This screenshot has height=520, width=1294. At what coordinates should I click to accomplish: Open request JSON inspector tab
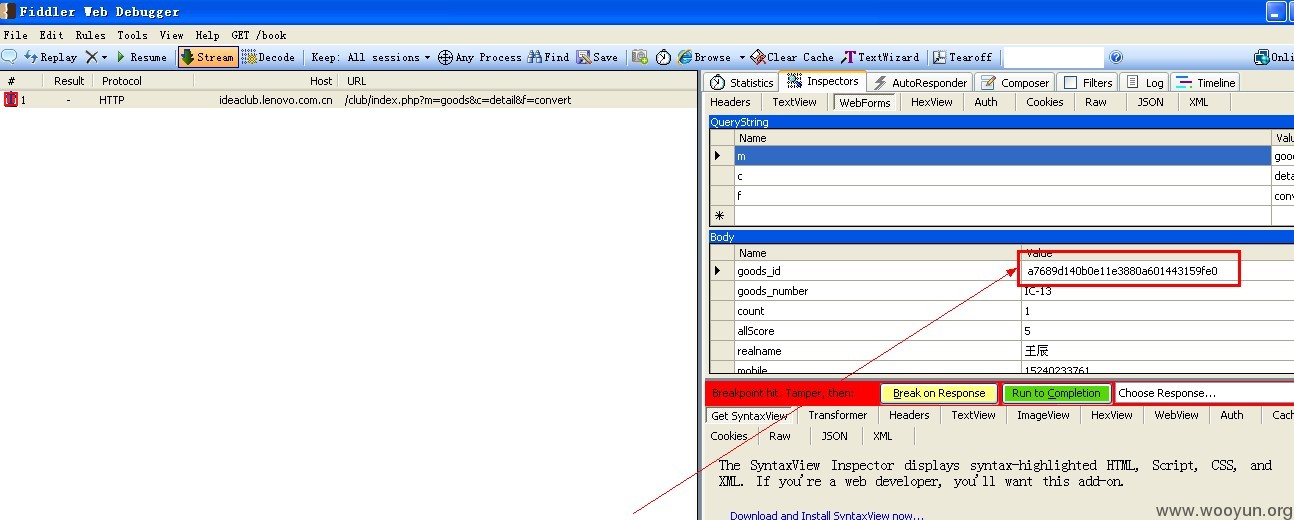click(x=1151, y=102)
